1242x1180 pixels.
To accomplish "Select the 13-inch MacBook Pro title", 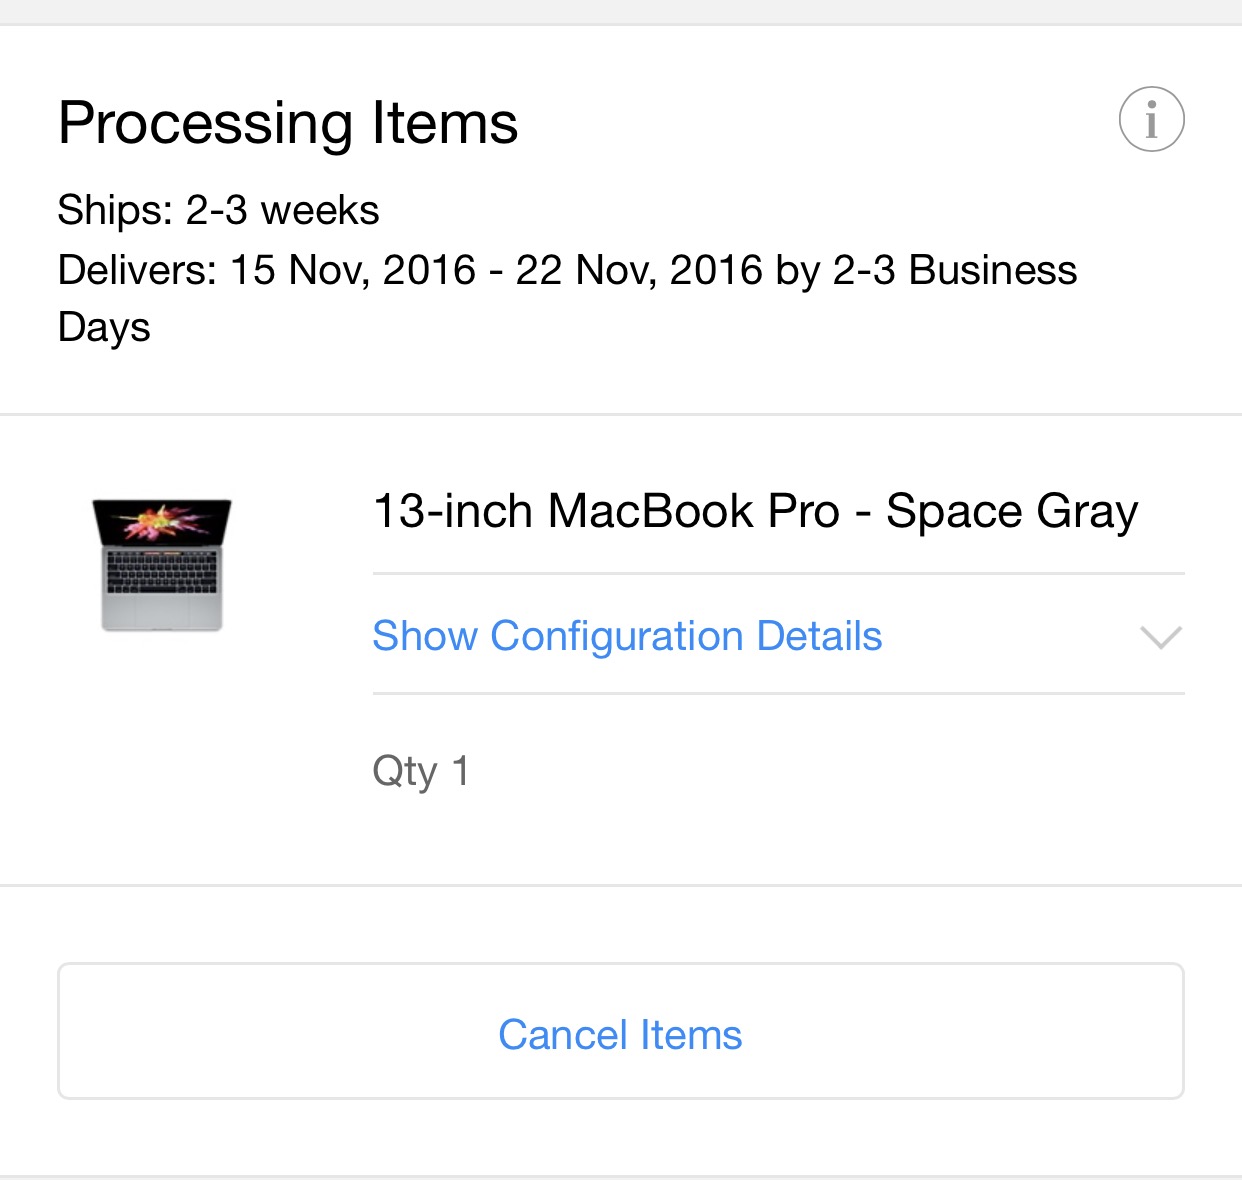I will coord(755,511).
